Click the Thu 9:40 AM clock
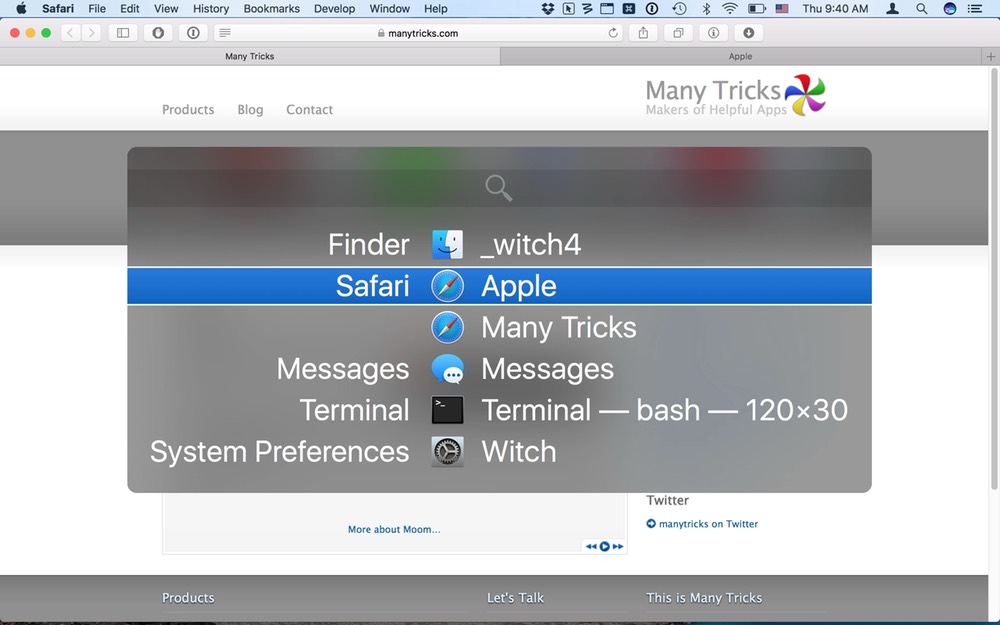Image resolution: width=1000 pixels, height=625 pixels. 835,9
